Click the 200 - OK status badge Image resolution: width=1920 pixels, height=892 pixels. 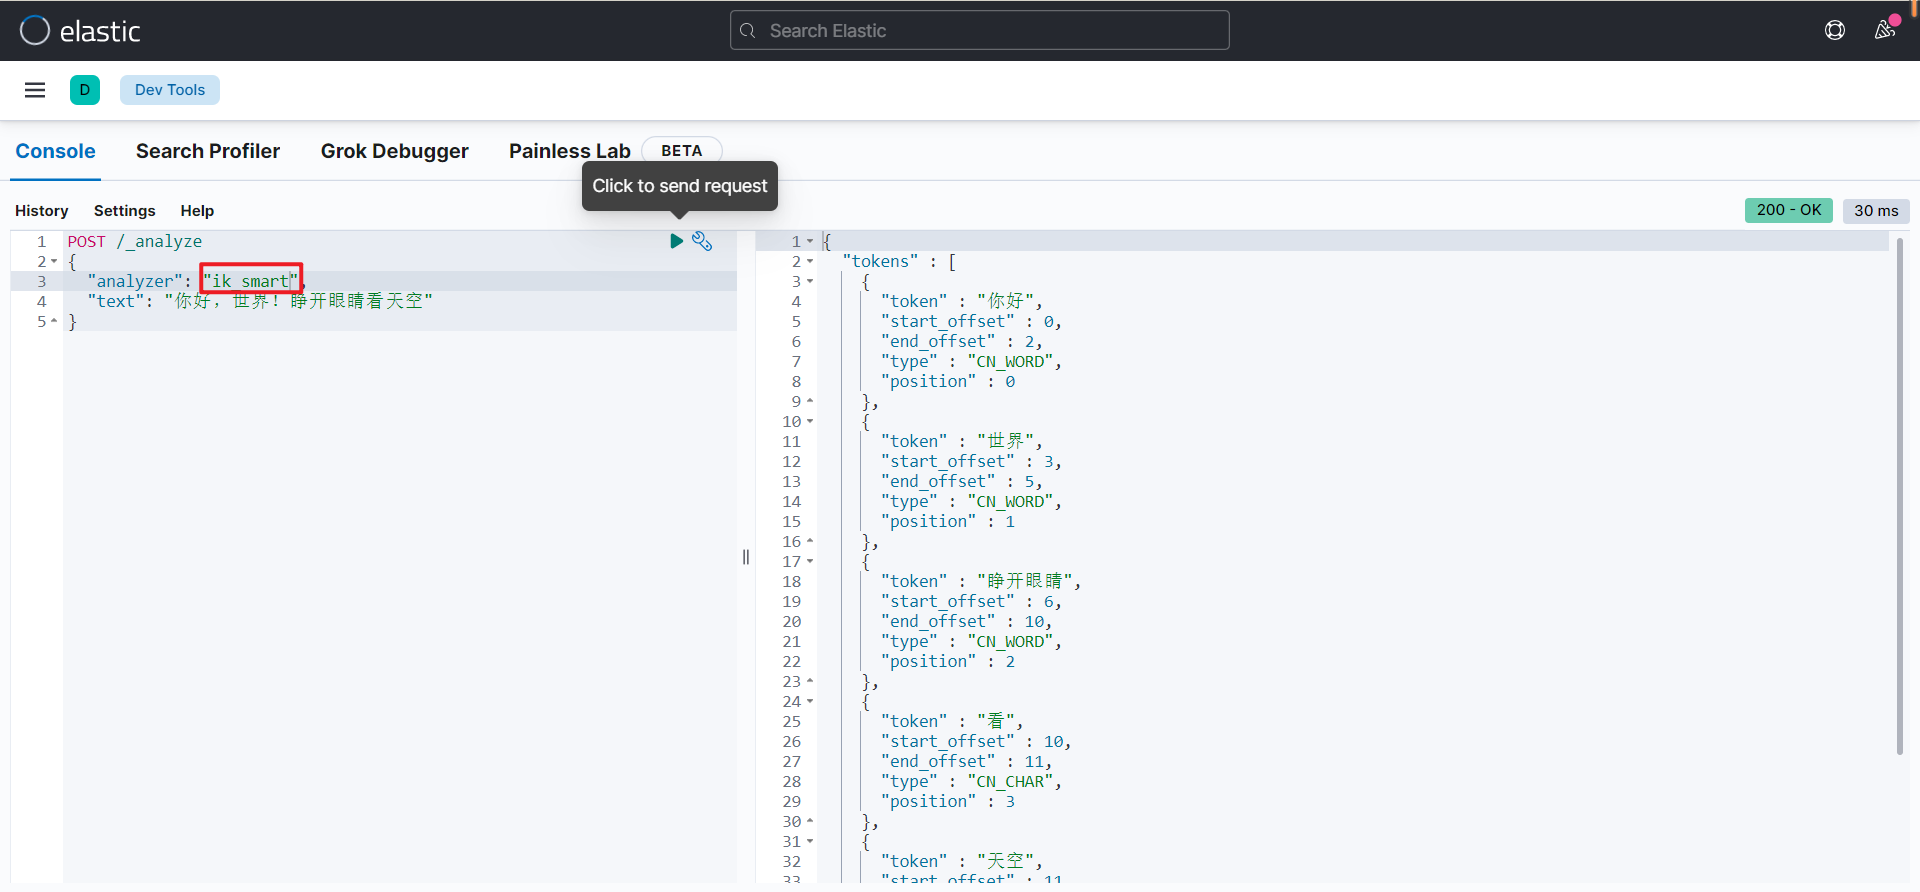(1789, 210)
